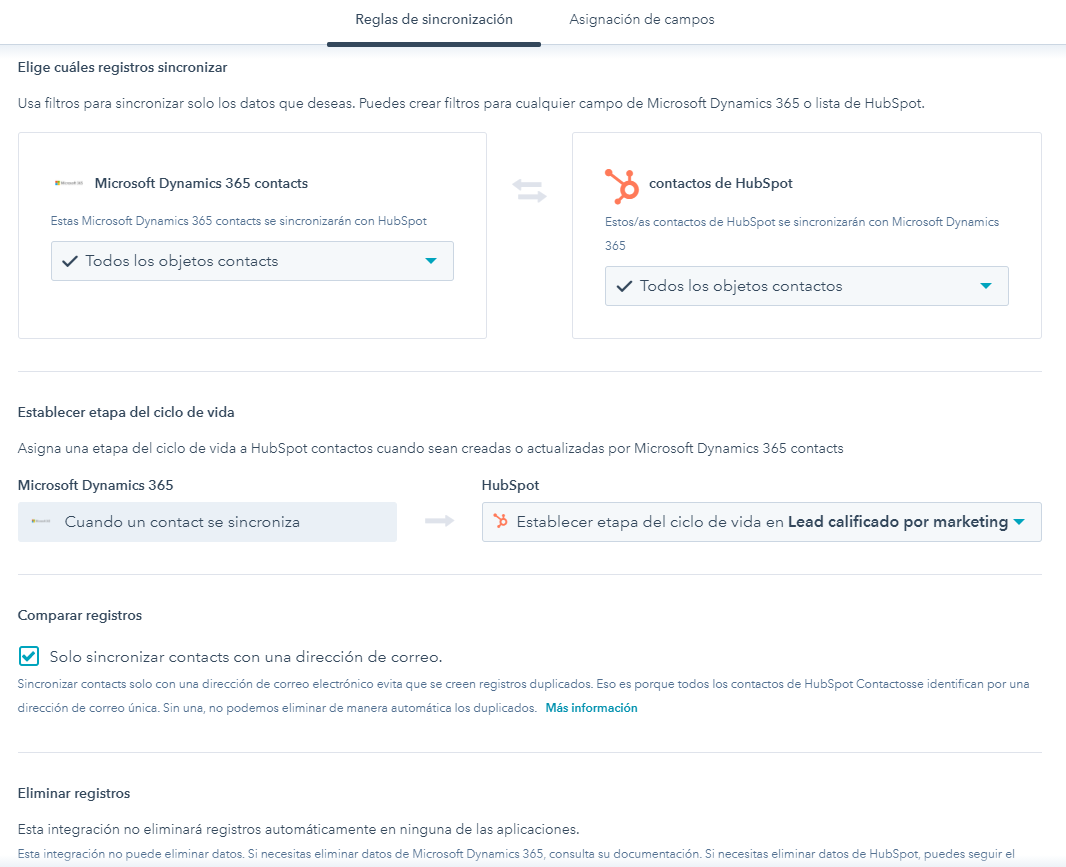This screenshot has width=1066, height=867.
Task: Click the HubSpot sprocket logo in contactos card
Action: click(x=621, y=186)
